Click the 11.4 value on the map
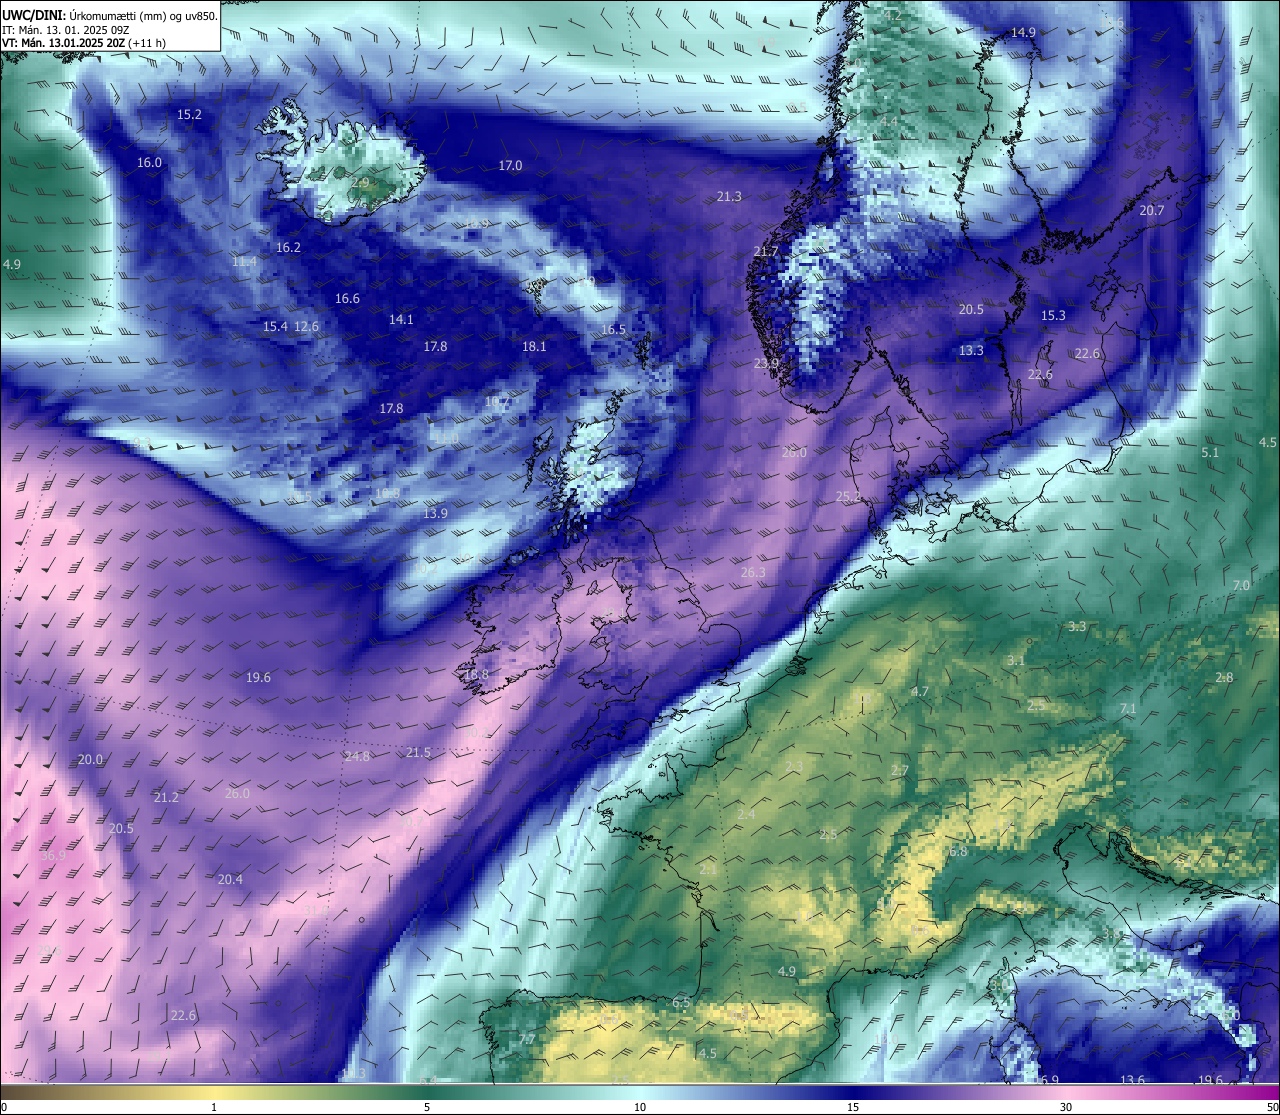 click(244, 262)
